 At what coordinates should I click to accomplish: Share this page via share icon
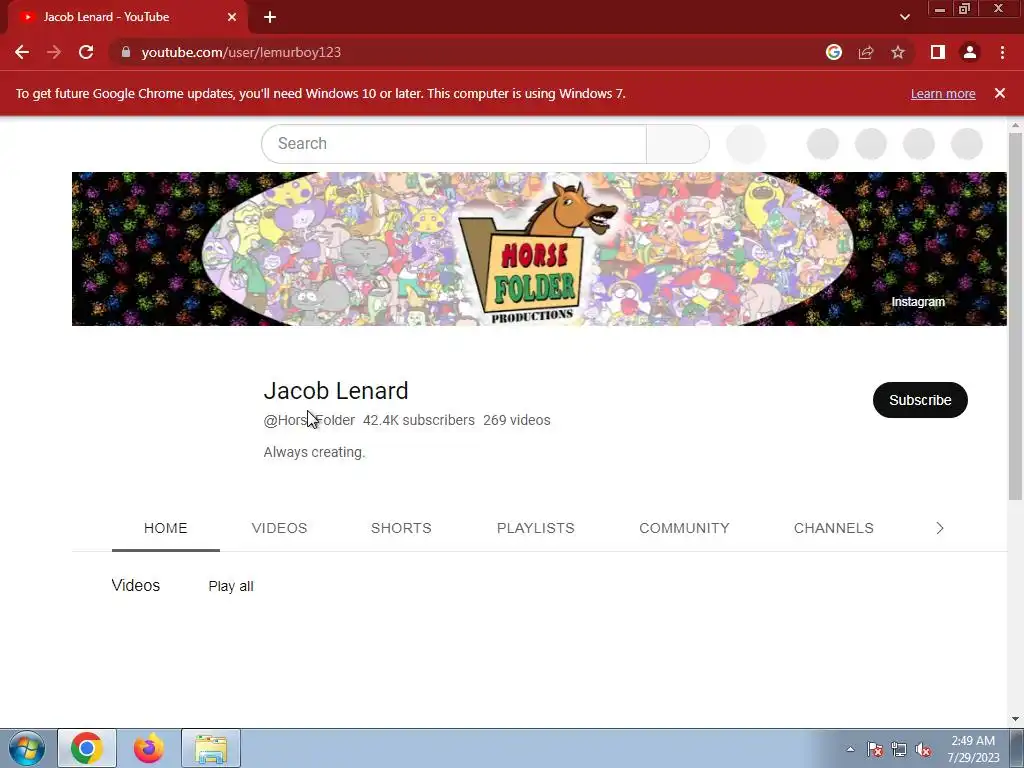pos(866,52)
